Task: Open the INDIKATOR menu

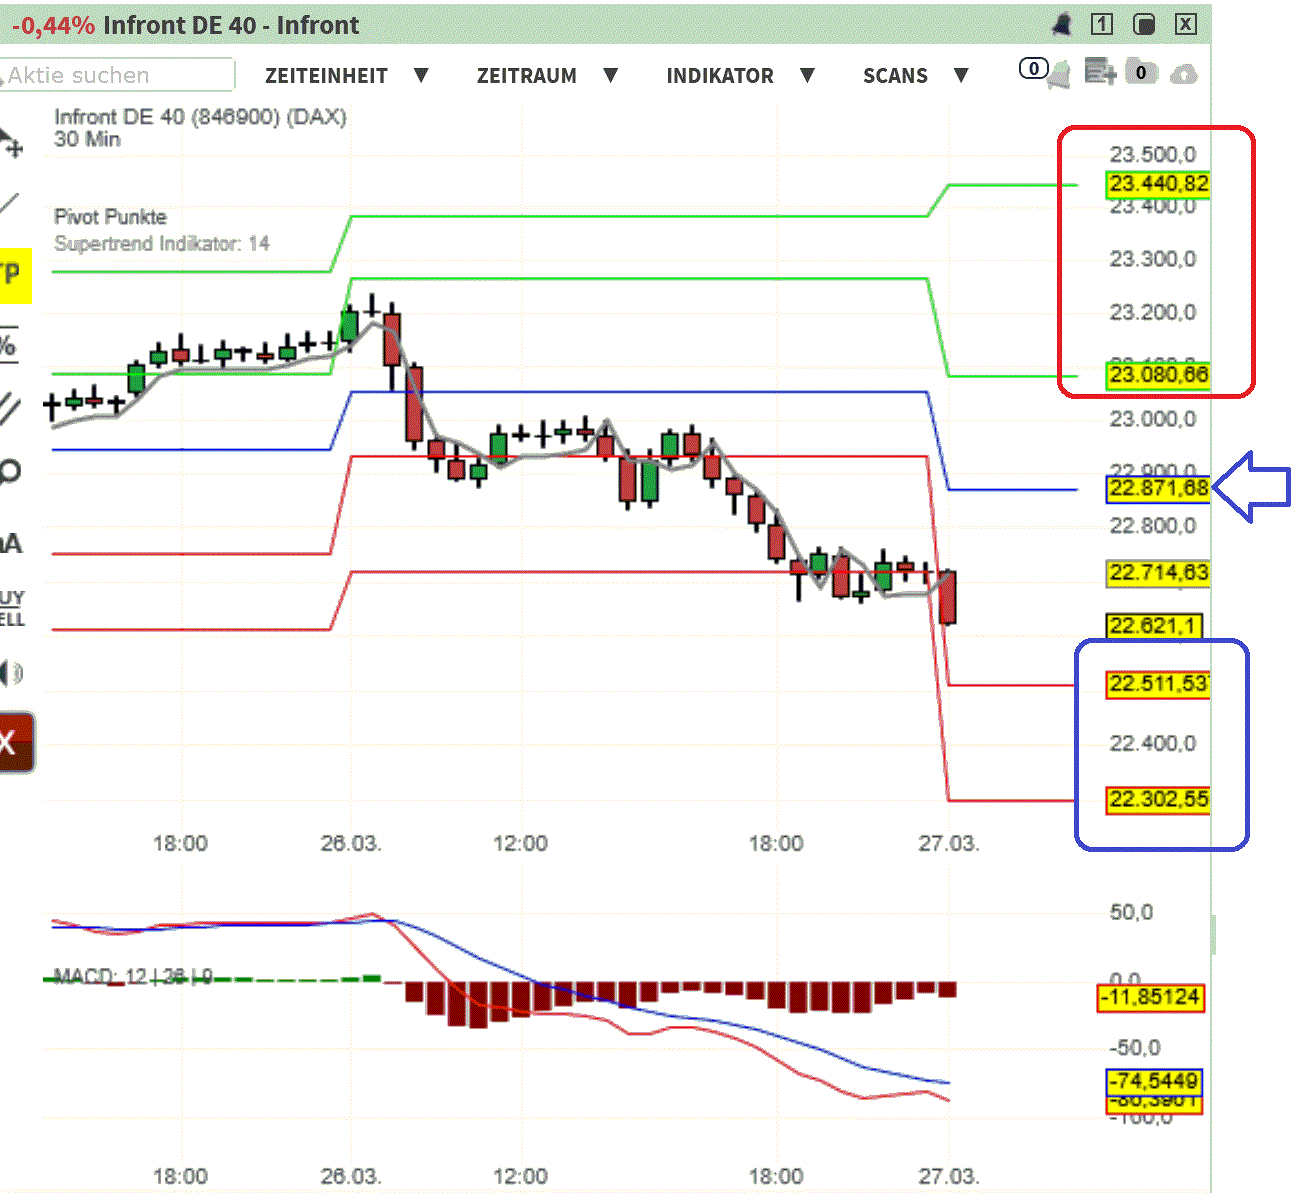Action: click(x=720, y=75)
